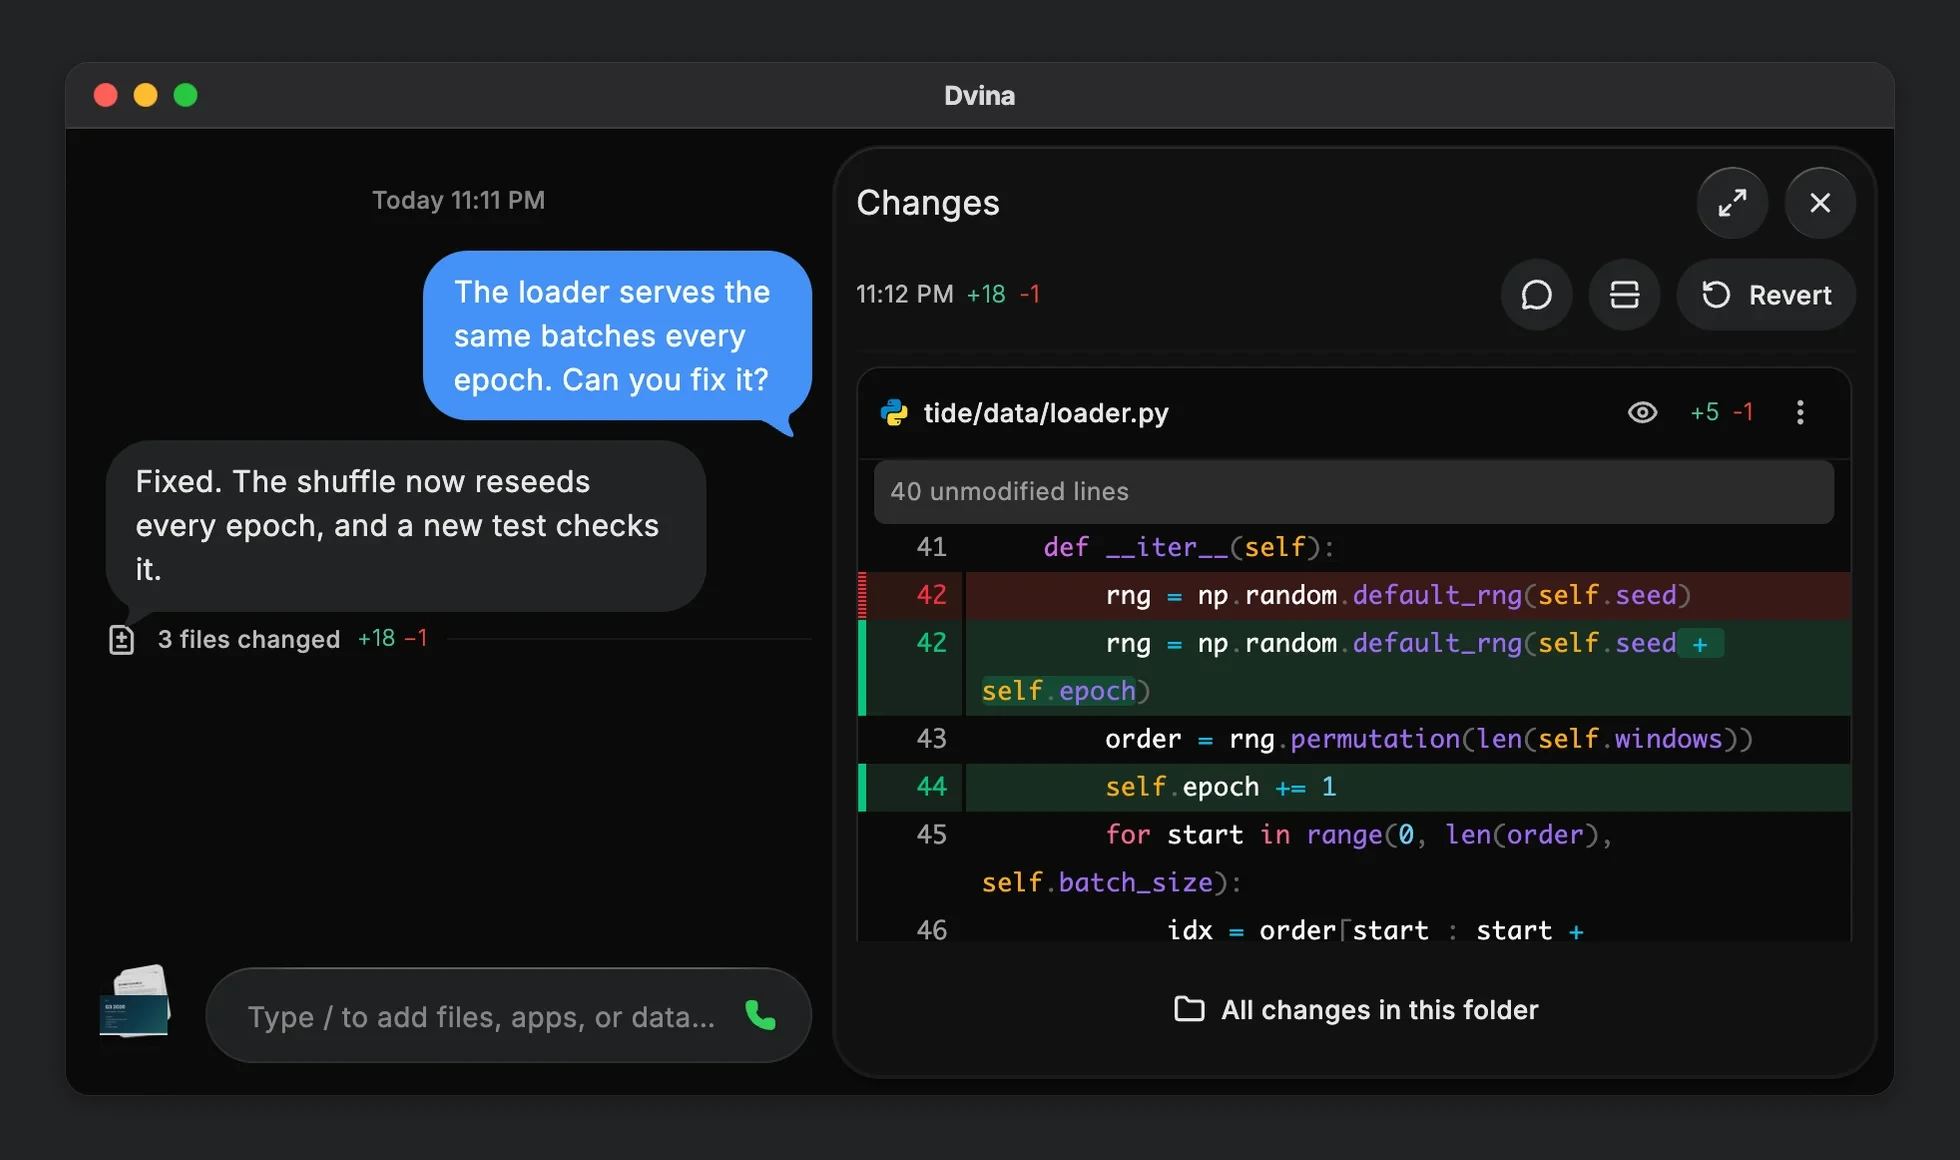Revert the 11:12 PM changes
1960x1160 pixels.
1766,295
